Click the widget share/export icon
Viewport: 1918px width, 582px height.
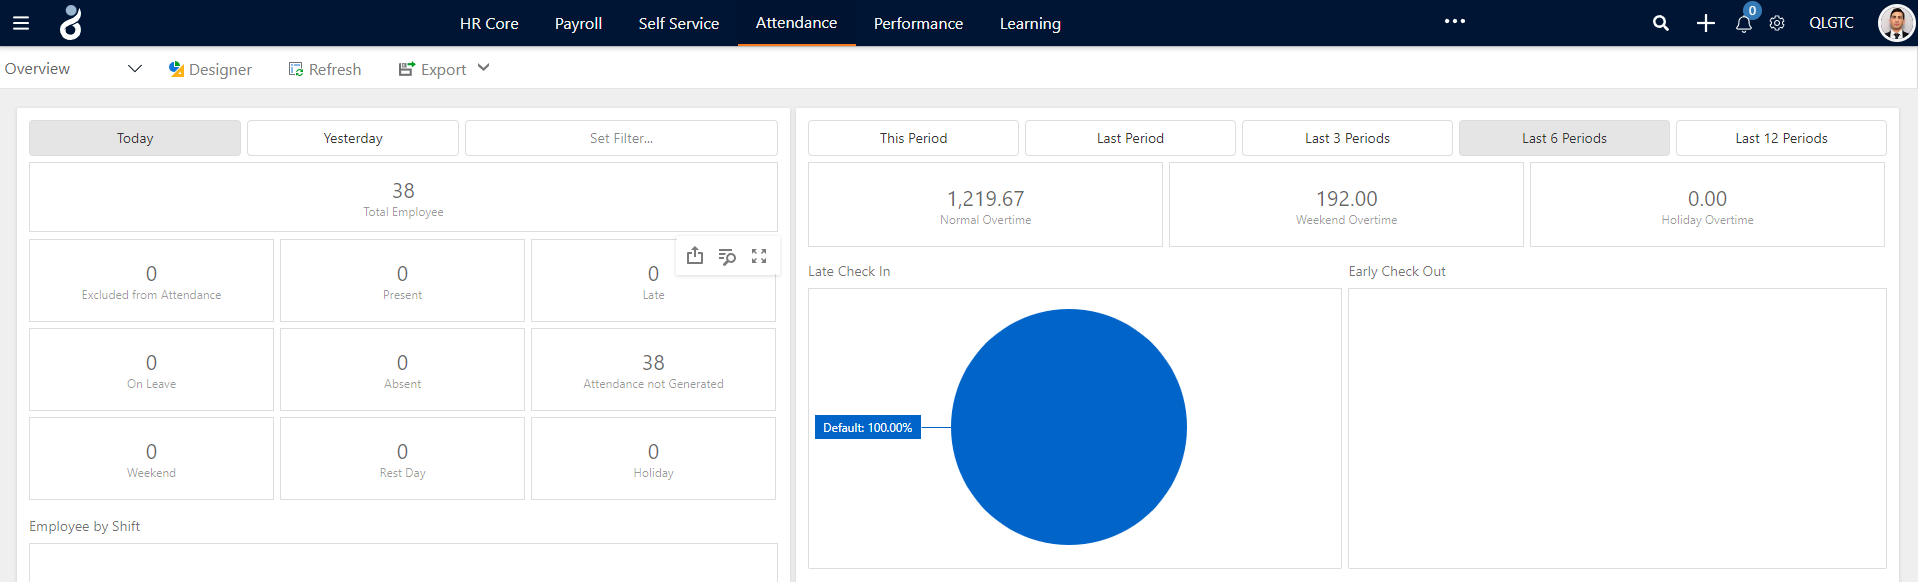click(695, 256)
